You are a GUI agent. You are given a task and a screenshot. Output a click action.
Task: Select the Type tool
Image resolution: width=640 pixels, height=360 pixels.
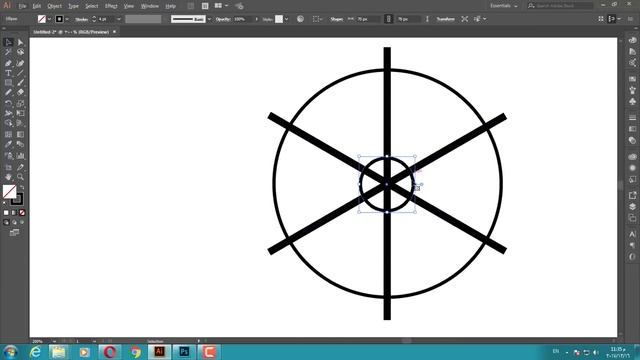point(8,73)
